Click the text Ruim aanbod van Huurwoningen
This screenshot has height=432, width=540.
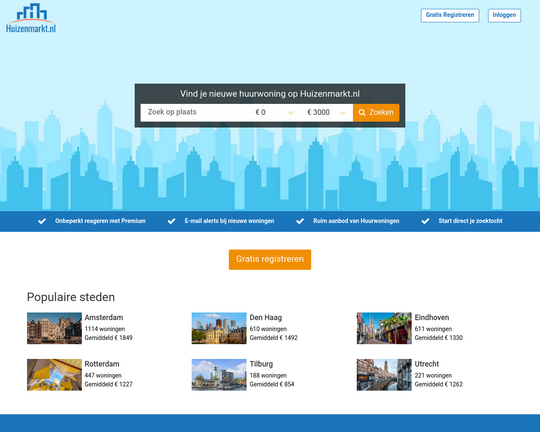point(356,221)
